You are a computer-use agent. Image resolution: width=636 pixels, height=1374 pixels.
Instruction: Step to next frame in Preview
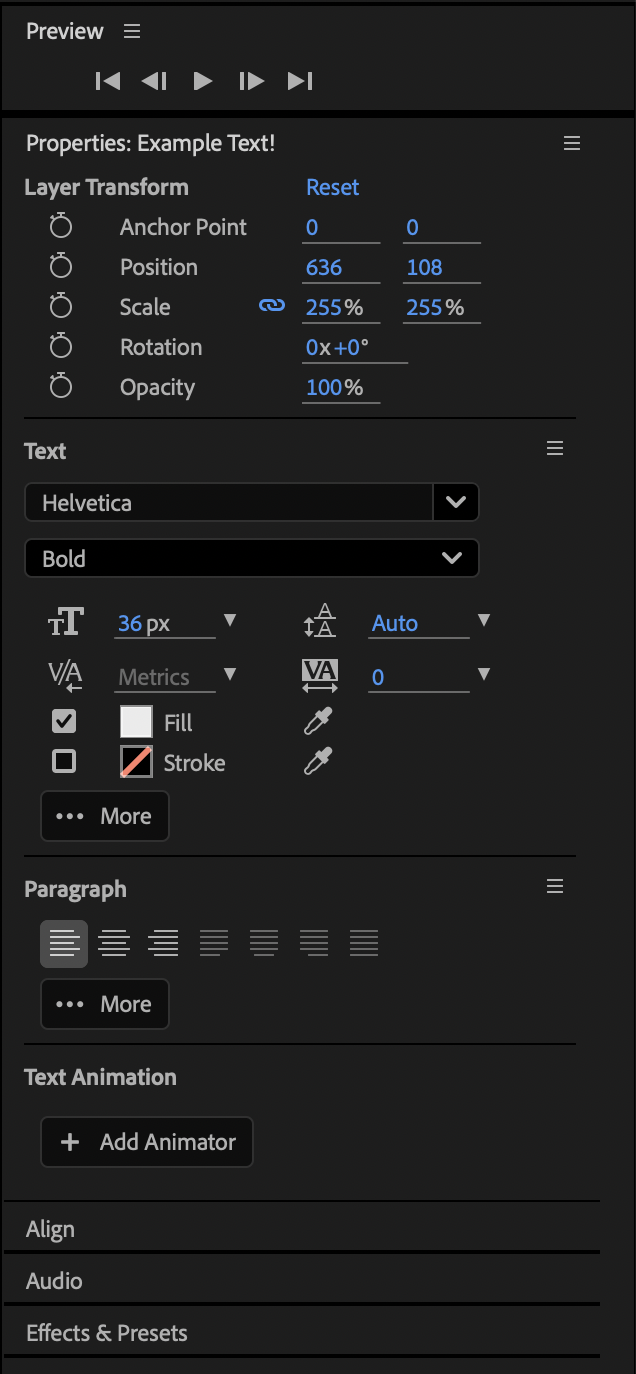tap(251, 81)
